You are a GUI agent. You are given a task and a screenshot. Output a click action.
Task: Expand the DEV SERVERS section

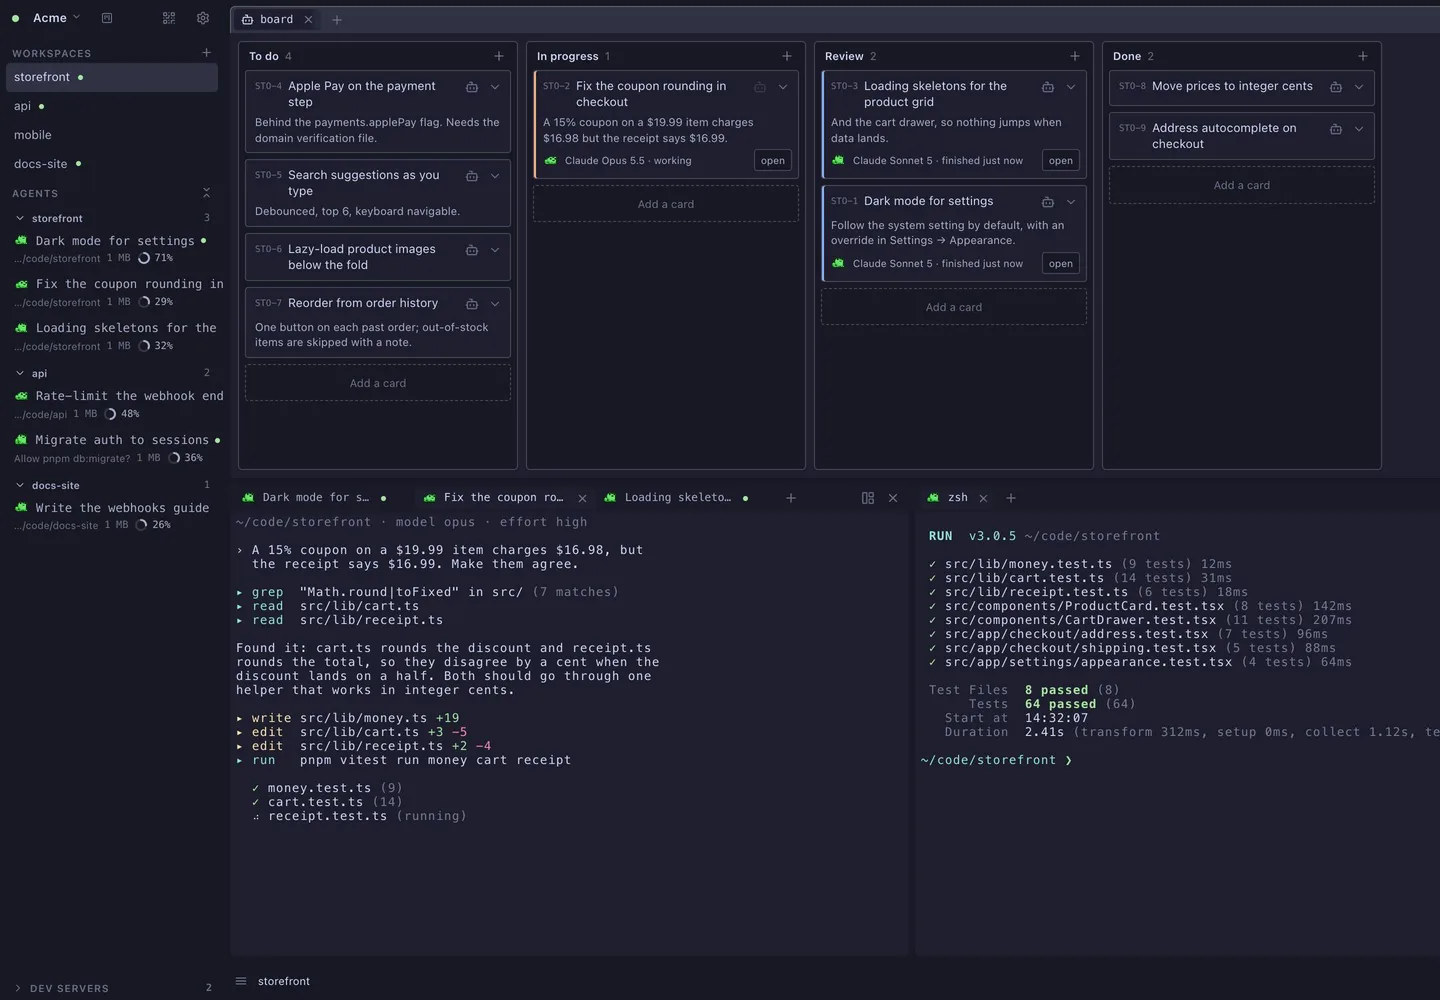pos(18,988)
